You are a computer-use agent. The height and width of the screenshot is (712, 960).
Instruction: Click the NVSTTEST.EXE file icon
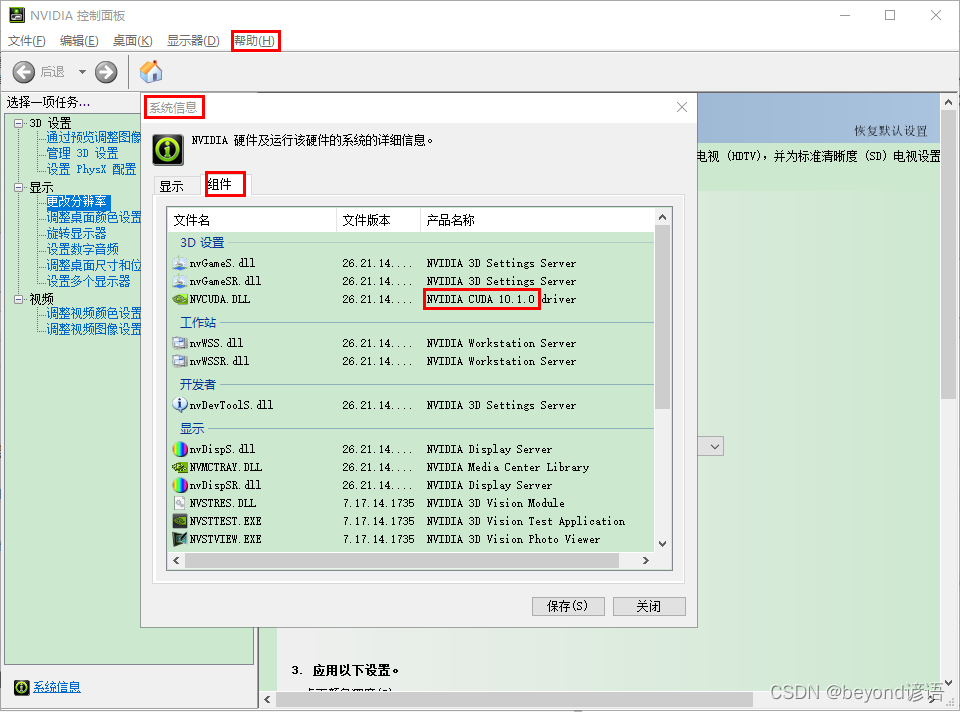tap(179, 521)
